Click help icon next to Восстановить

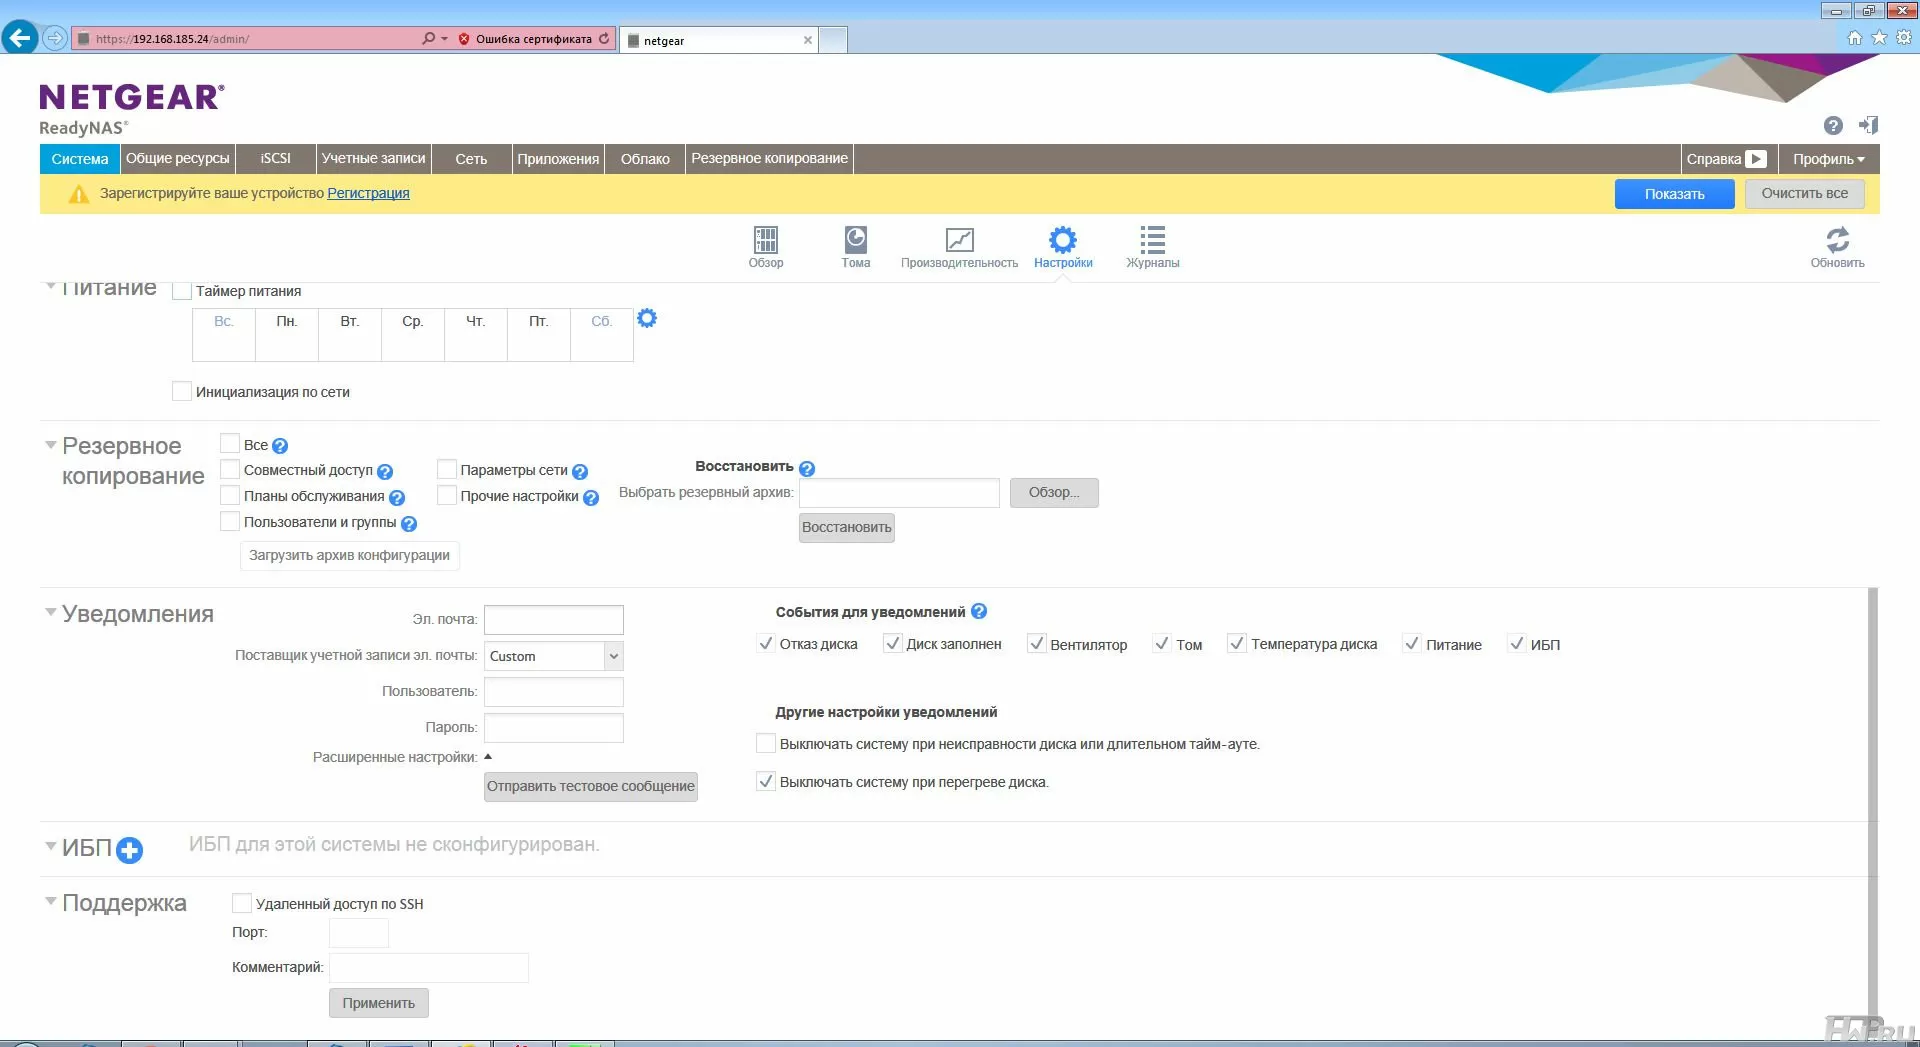[x=807, y=468]
